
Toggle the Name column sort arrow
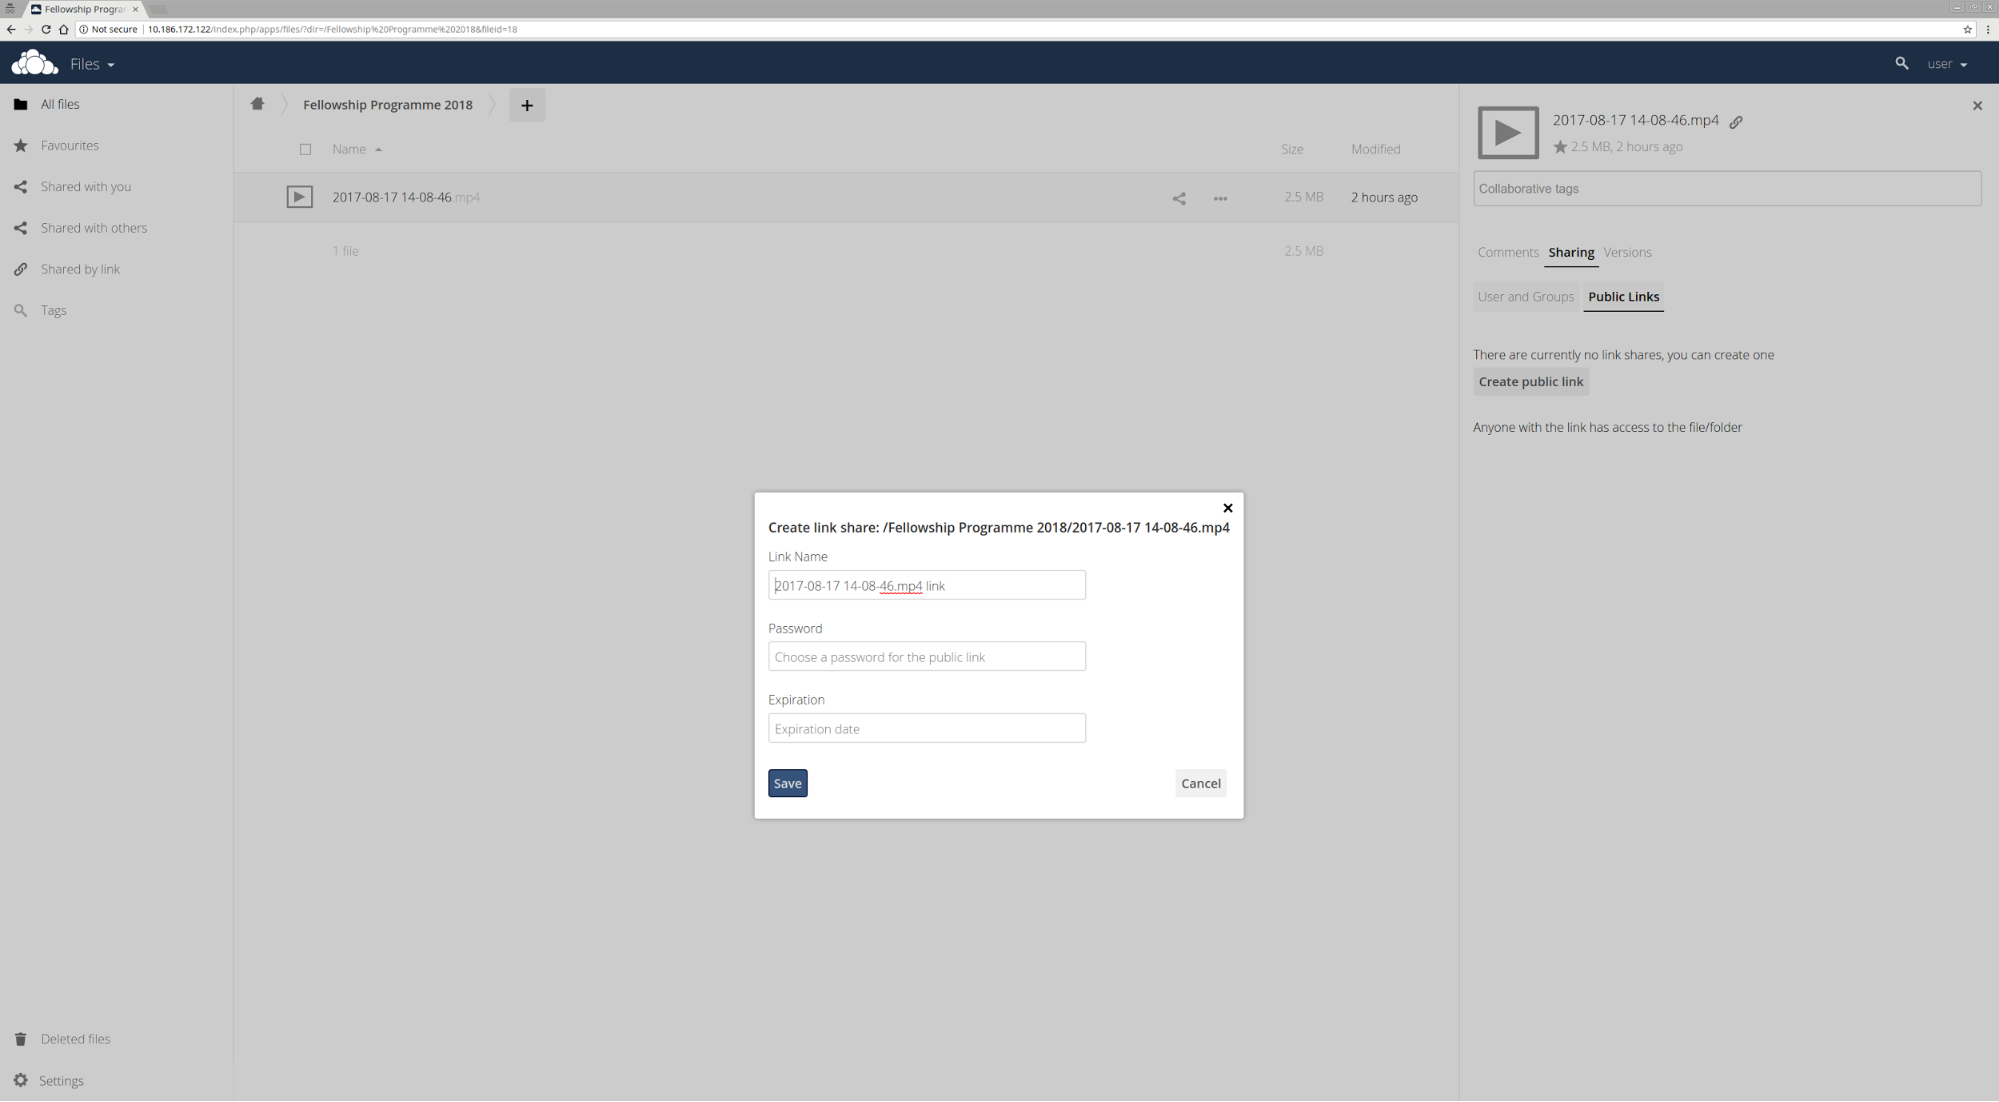coord(378,149)
